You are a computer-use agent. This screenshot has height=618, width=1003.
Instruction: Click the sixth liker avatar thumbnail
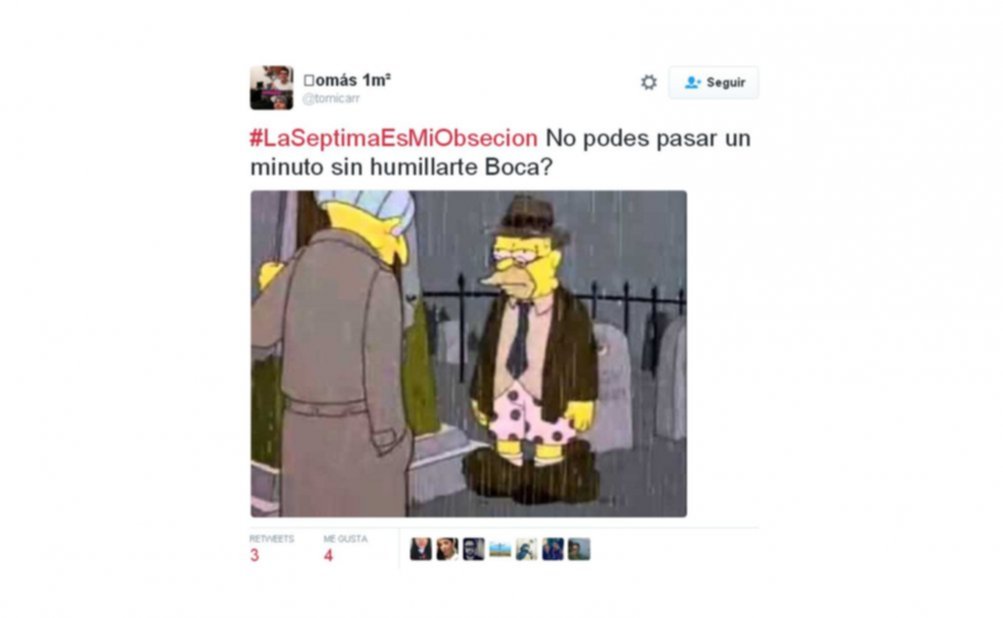pos(553,549)
